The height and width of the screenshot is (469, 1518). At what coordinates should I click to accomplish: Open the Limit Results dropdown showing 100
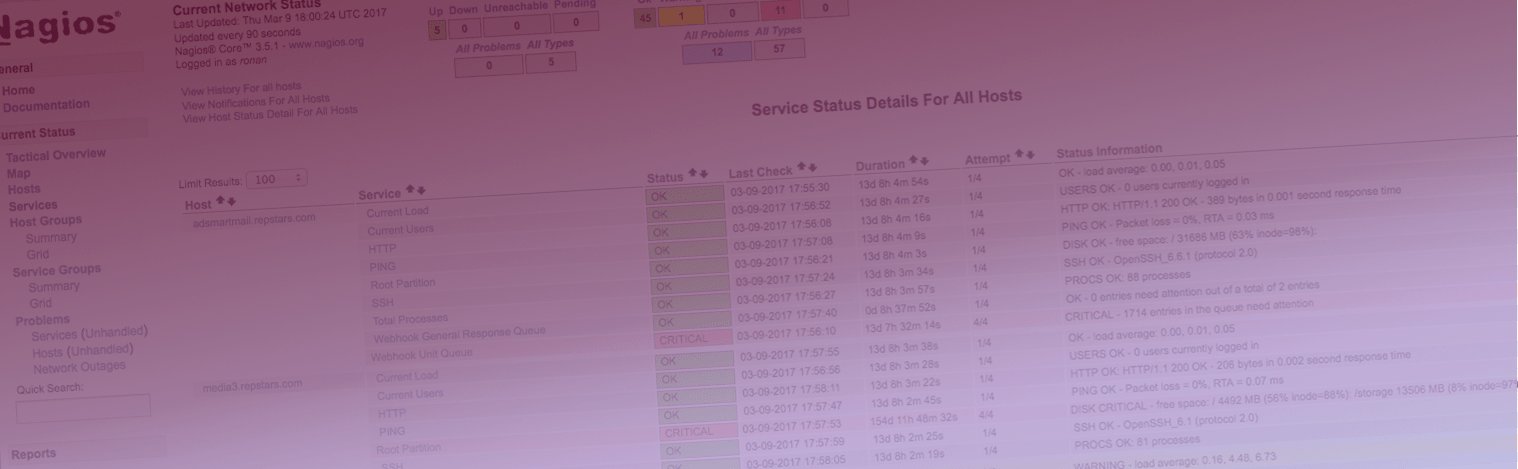point(277,178)
